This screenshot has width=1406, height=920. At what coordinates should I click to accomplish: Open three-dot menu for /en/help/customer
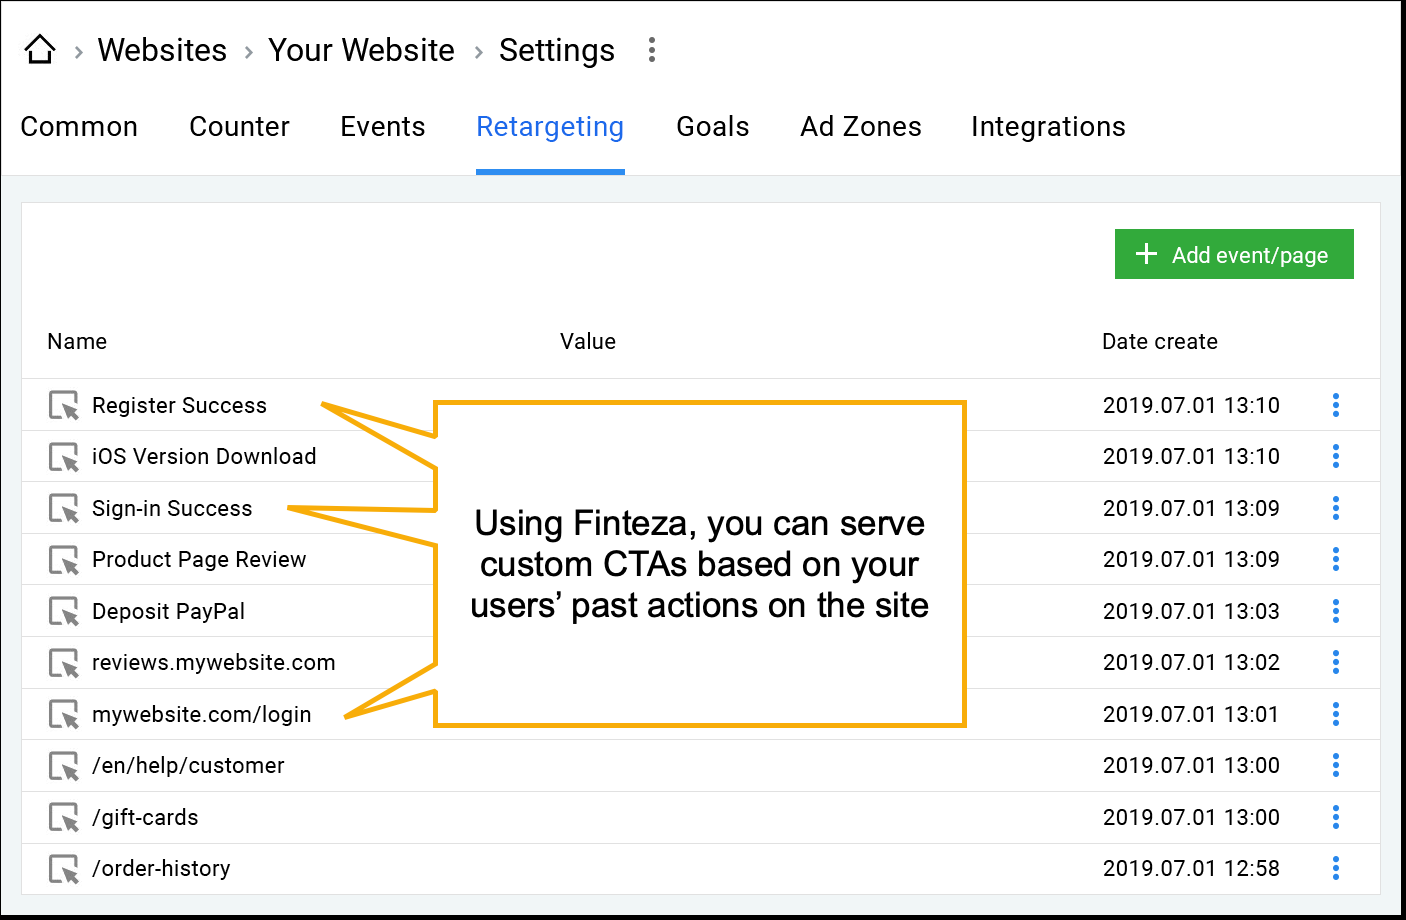(1336, 765)
